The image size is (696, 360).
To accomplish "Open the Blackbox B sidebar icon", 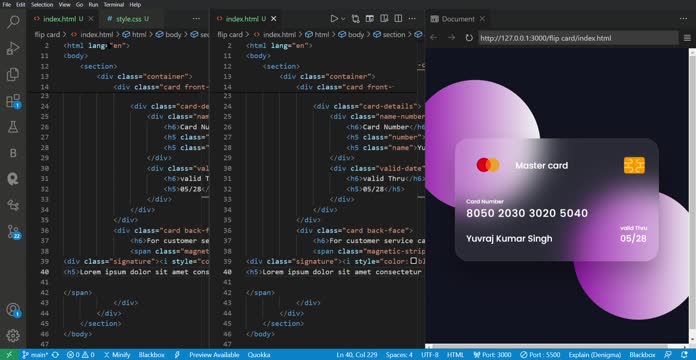I will (x=13, y=153).
